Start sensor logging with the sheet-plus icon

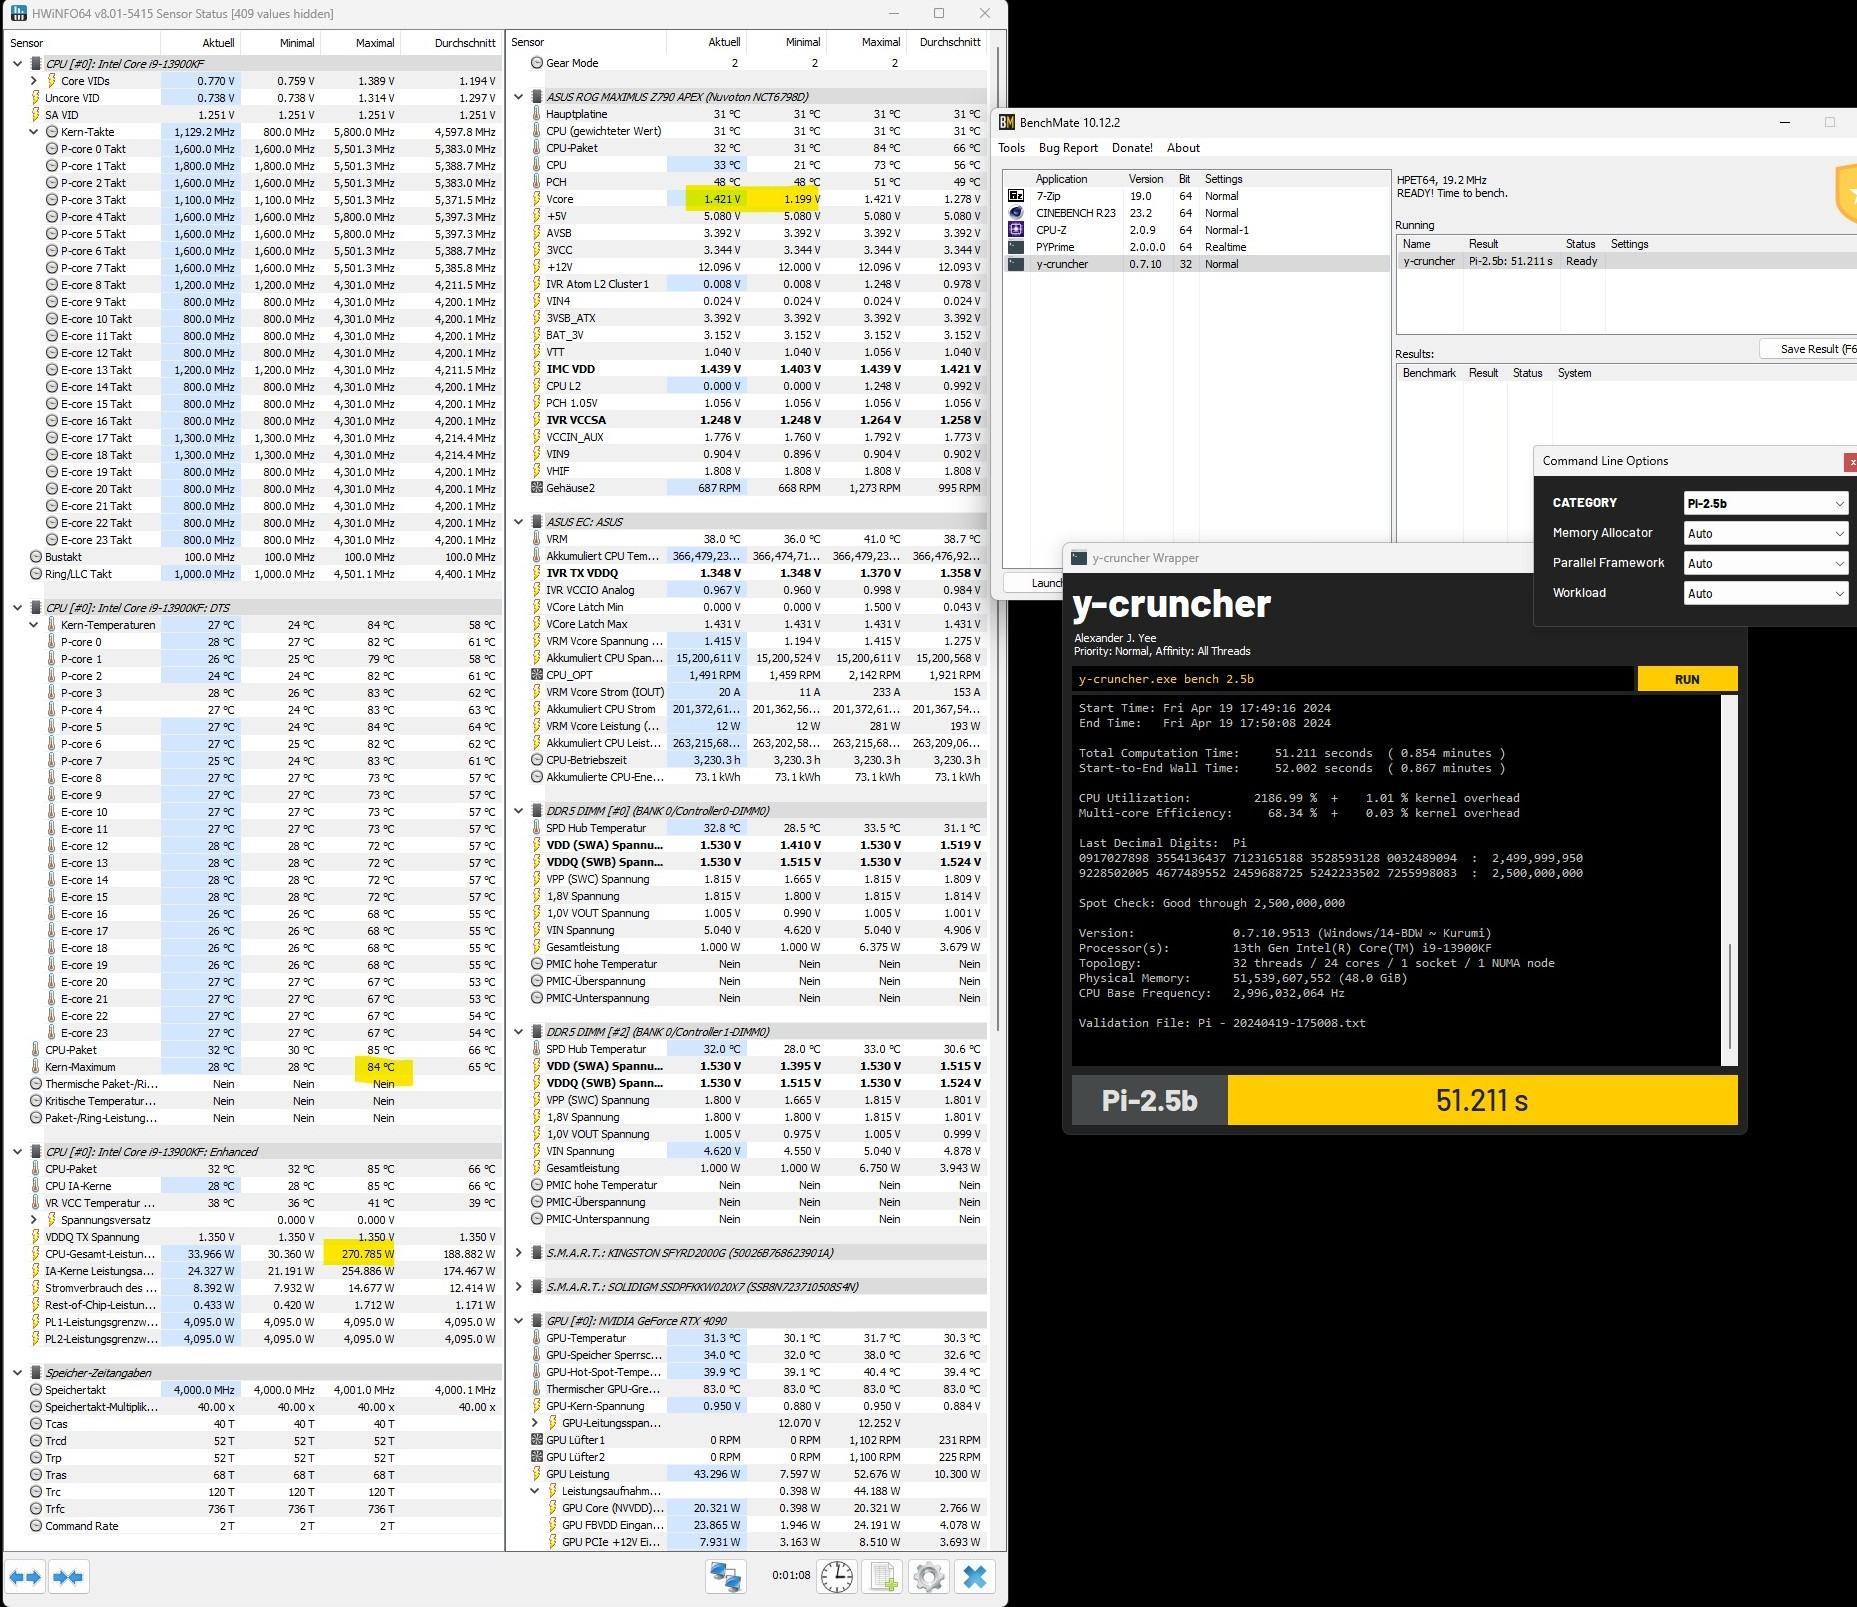point(883,1577)
